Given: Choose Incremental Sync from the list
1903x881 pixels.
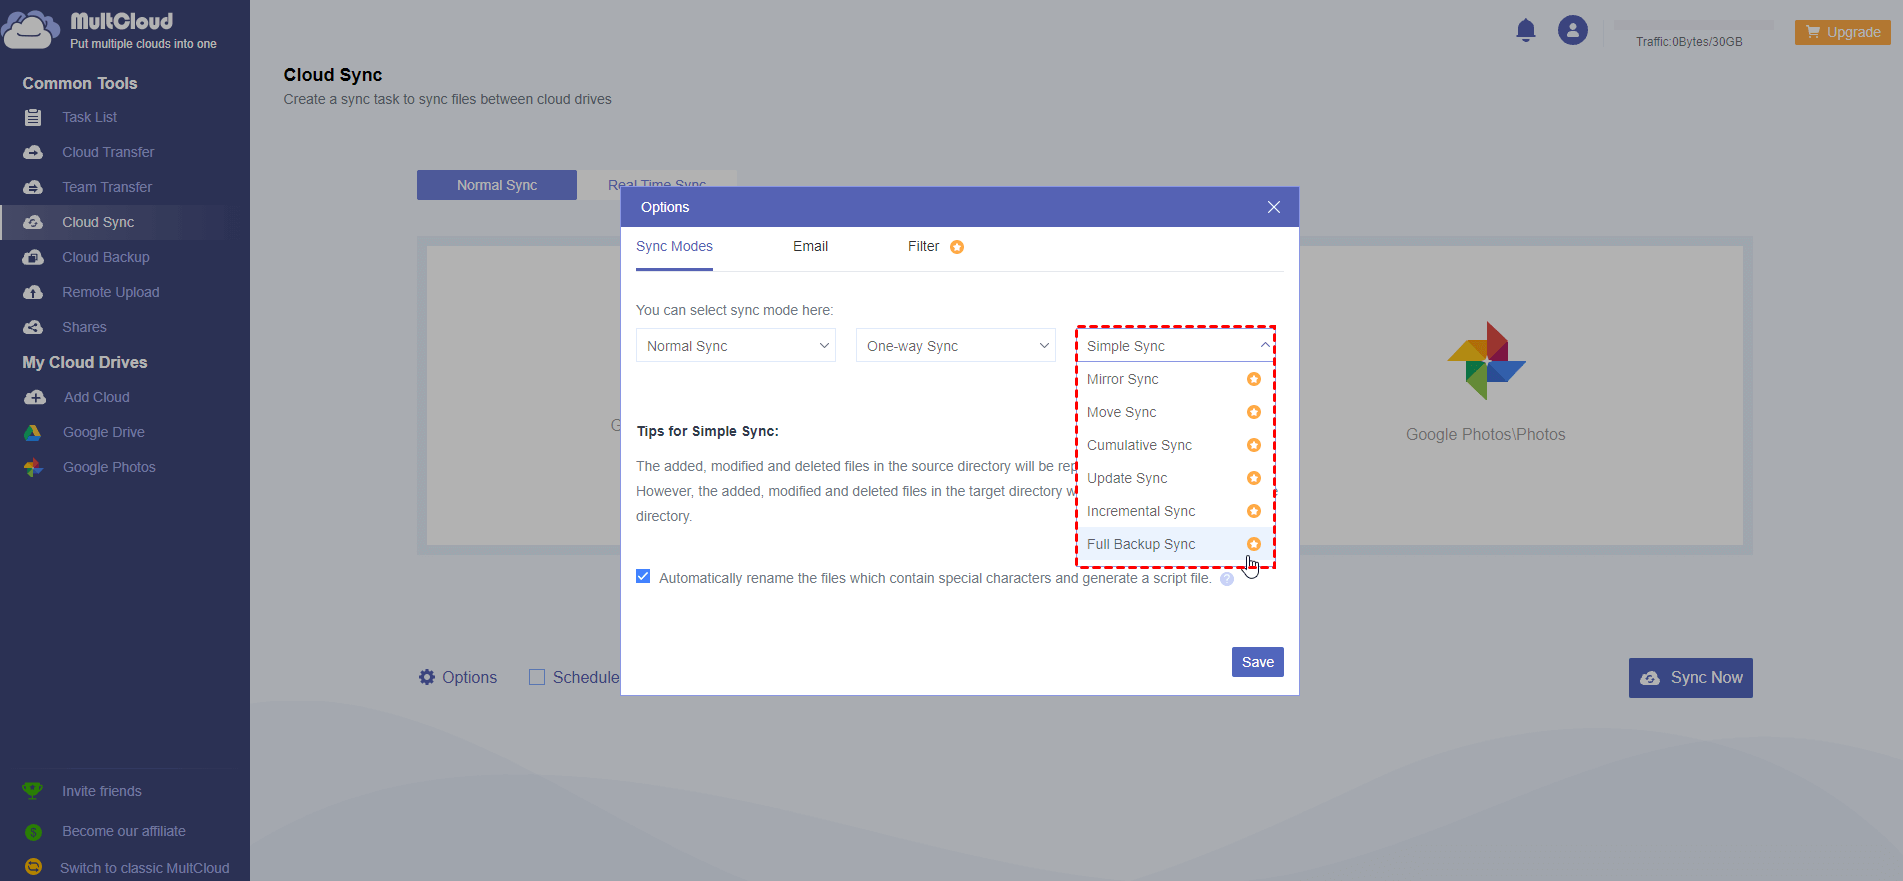Looking at the screenshot, I should [x=1175, y=511].
